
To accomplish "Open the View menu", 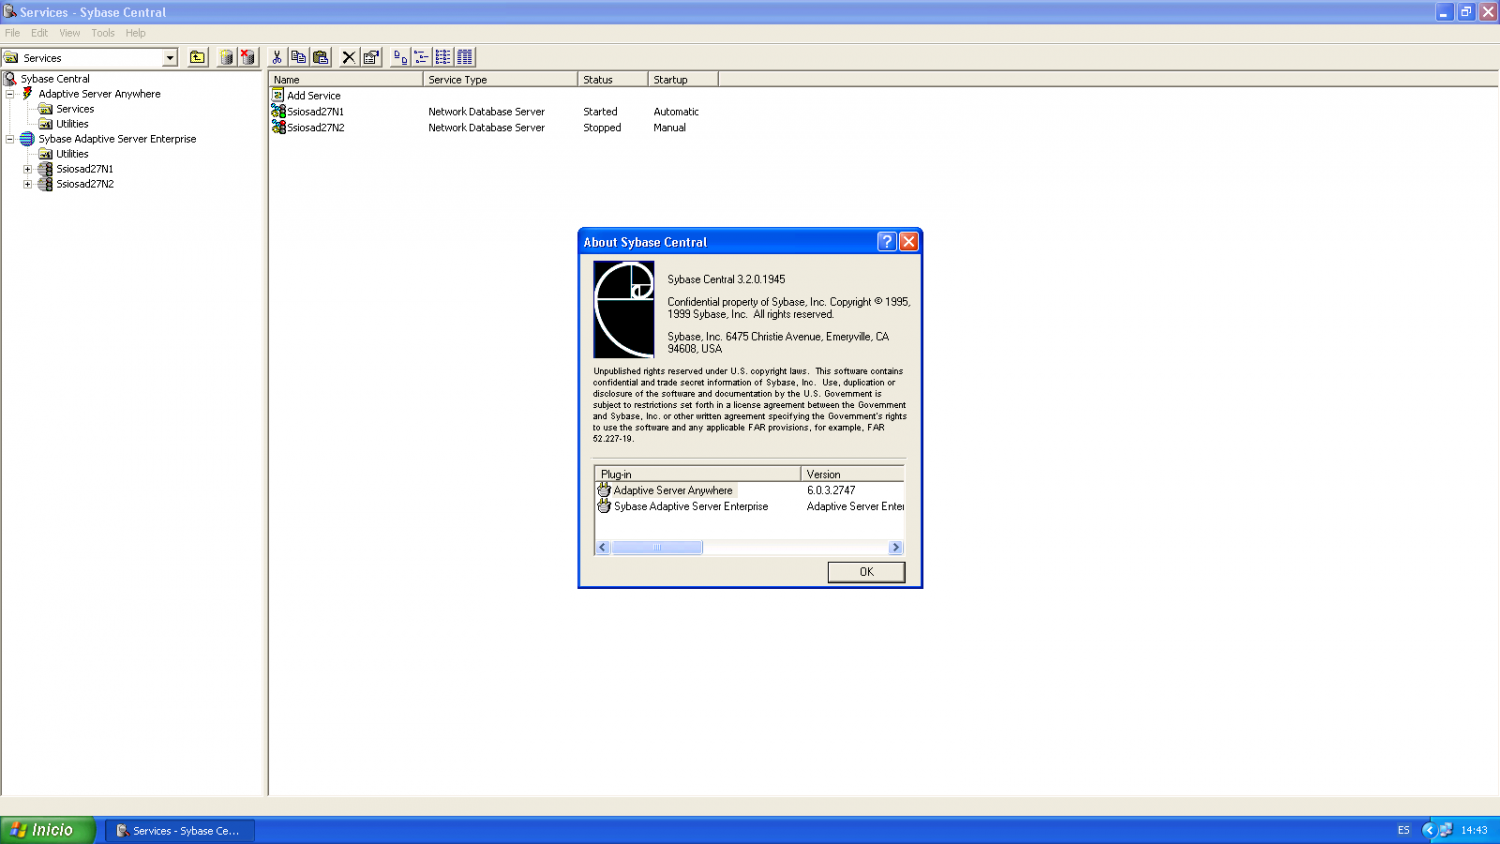I will click(x=69, y=33).
